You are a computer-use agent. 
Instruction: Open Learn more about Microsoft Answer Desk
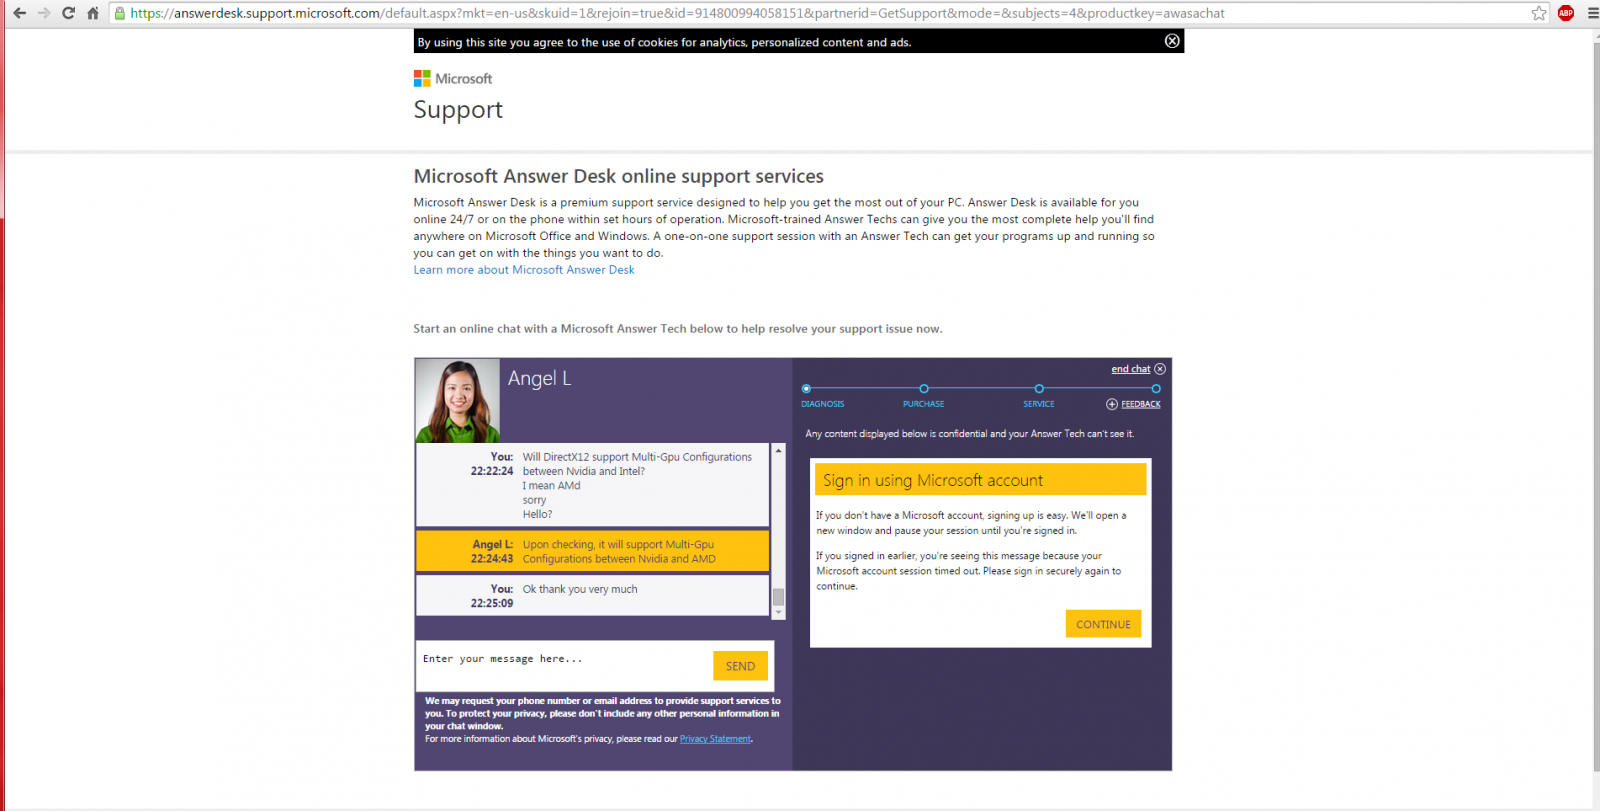tap(524, 270)
